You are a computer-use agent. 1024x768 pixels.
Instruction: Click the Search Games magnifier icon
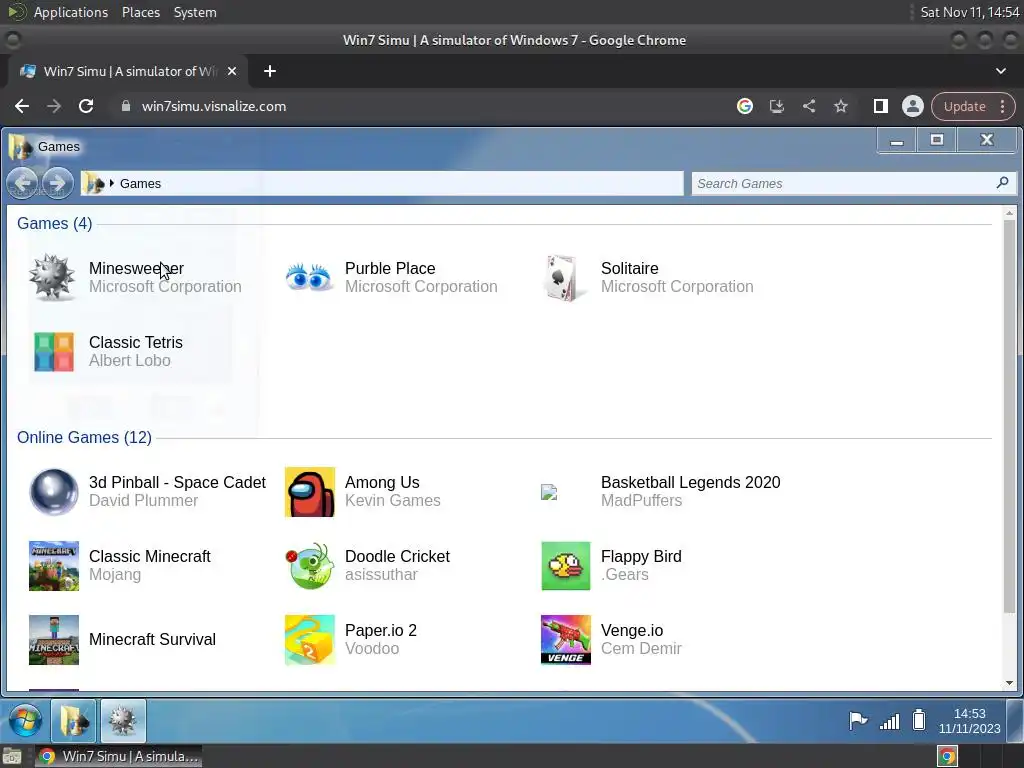pos(1002,183)
